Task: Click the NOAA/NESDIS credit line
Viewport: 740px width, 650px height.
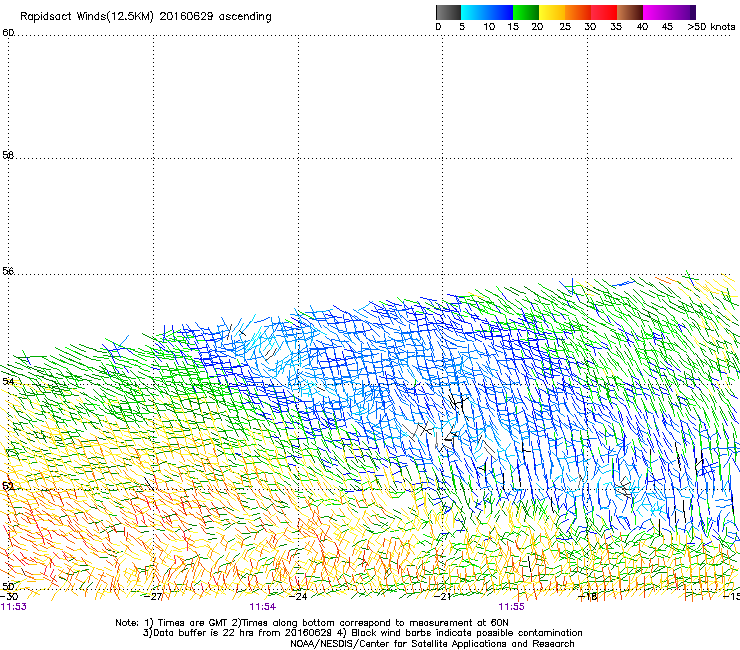Action: coord(432,644)
